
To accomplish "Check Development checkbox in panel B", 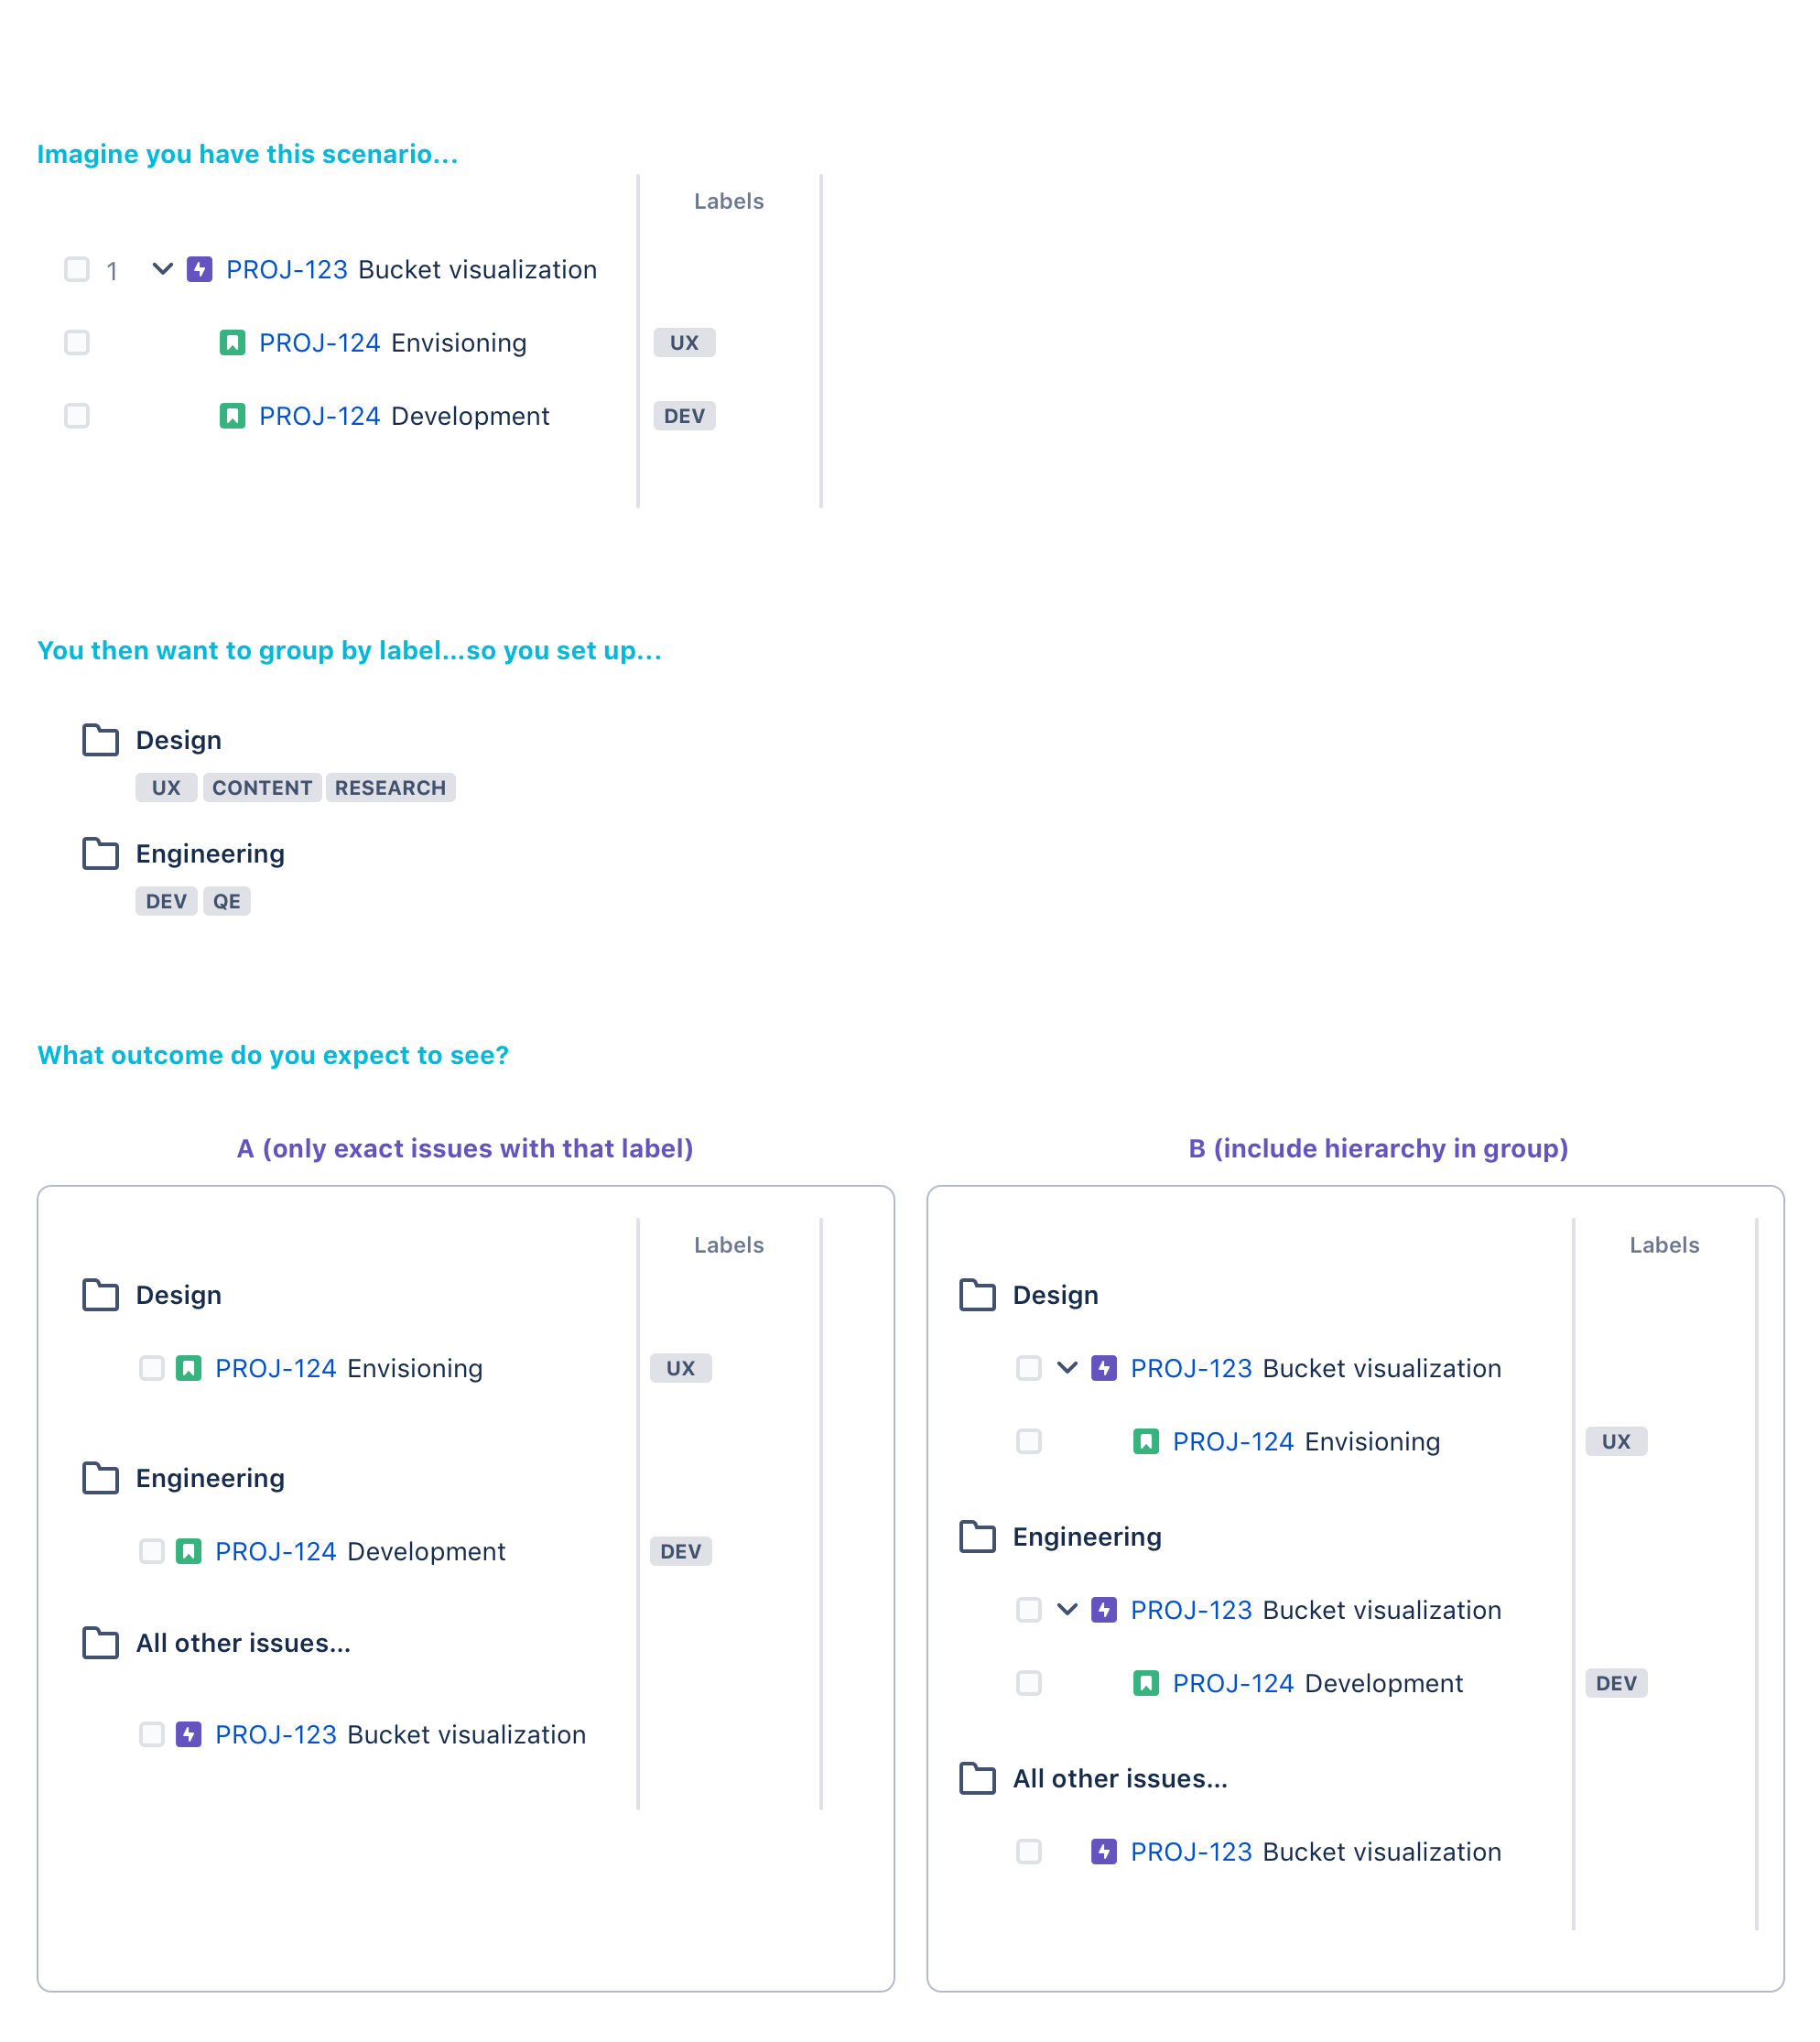I will pos(1028,1683).
